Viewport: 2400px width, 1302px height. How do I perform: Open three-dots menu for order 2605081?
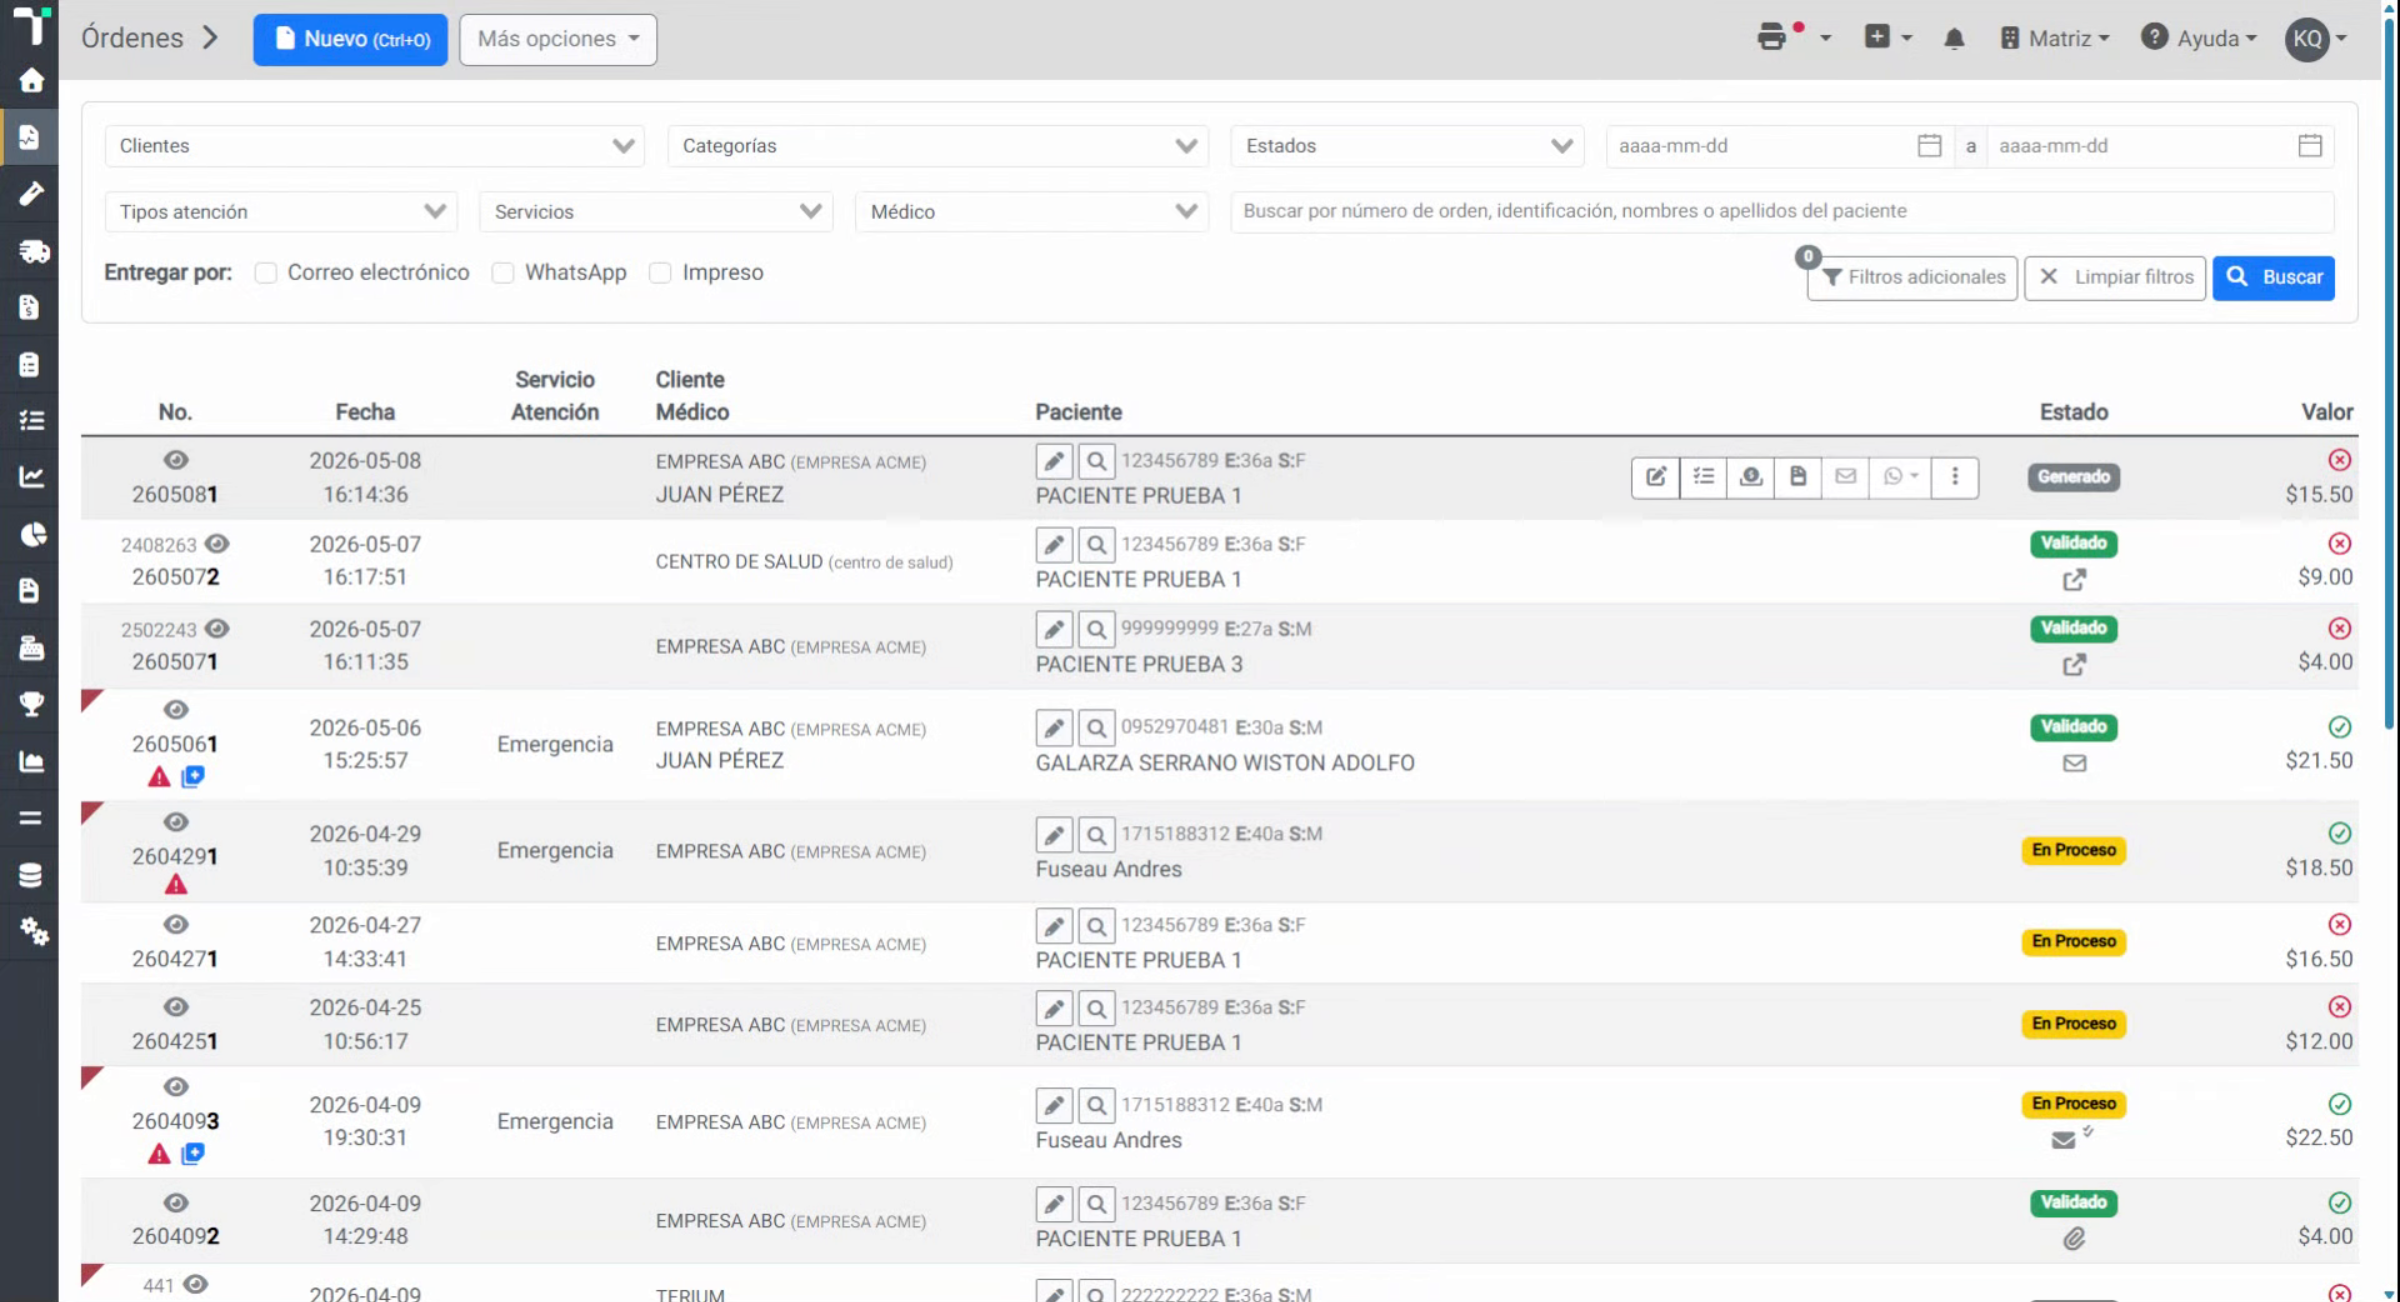1955,477
